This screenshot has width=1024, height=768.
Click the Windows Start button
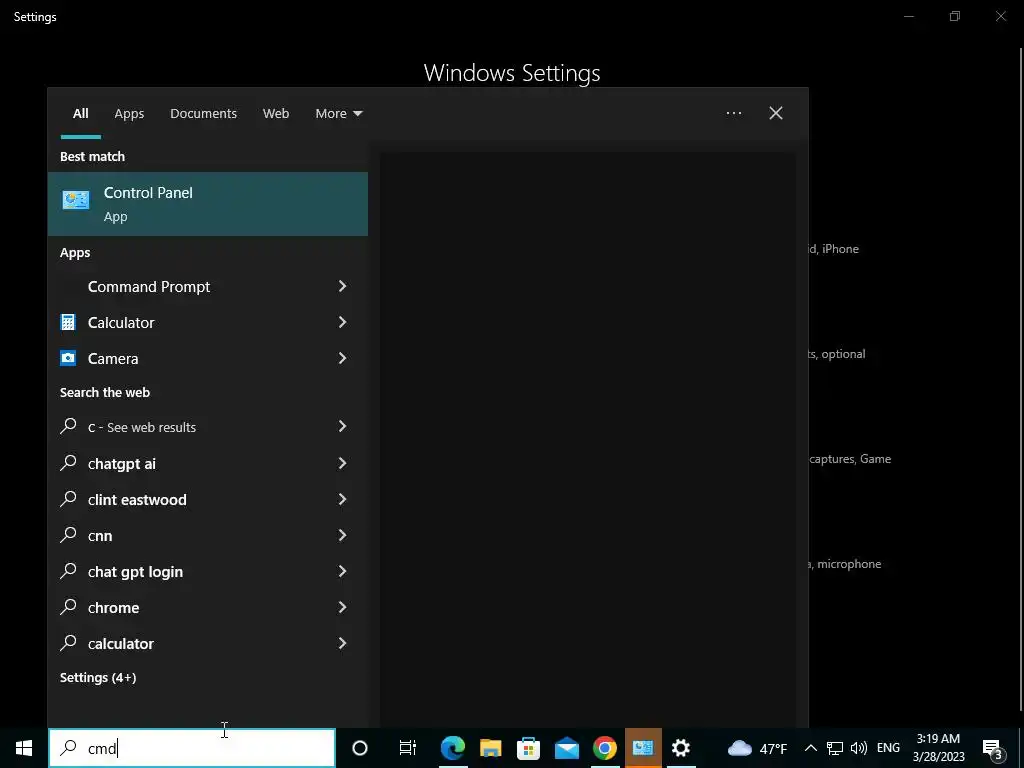24,748
